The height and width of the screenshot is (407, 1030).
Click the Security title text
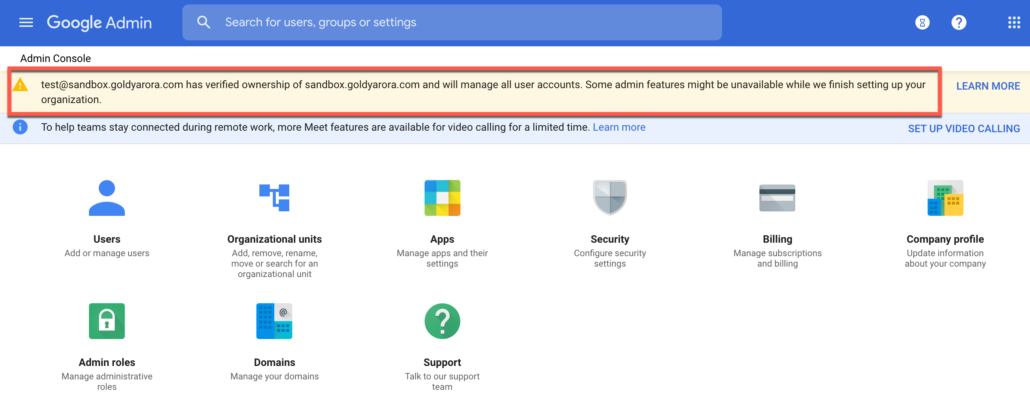610,240
